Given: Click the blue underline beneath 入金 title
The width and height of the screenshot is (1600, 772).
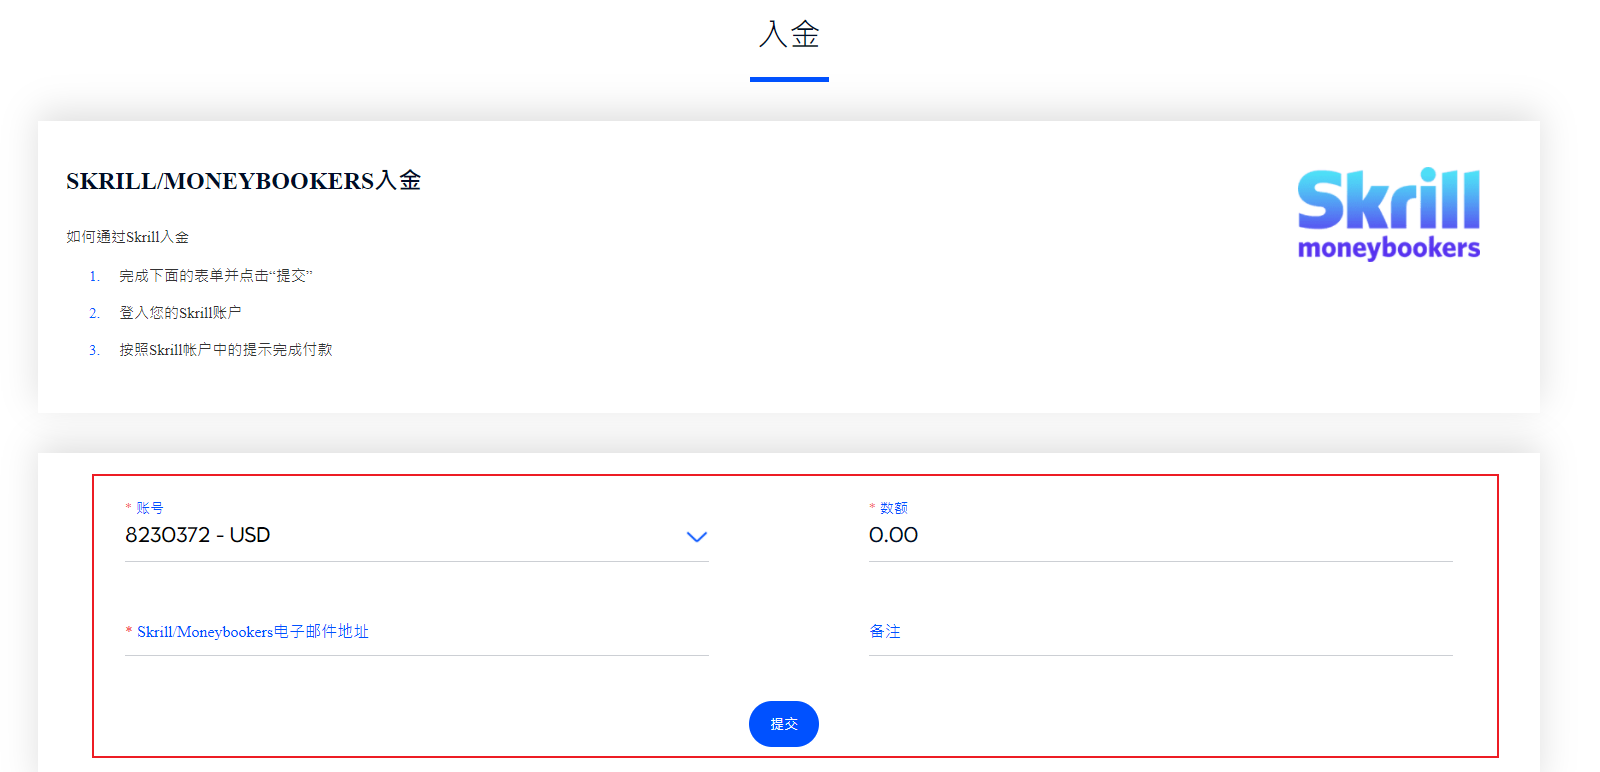Looking at the screenshot, I should tap(789, 79).
